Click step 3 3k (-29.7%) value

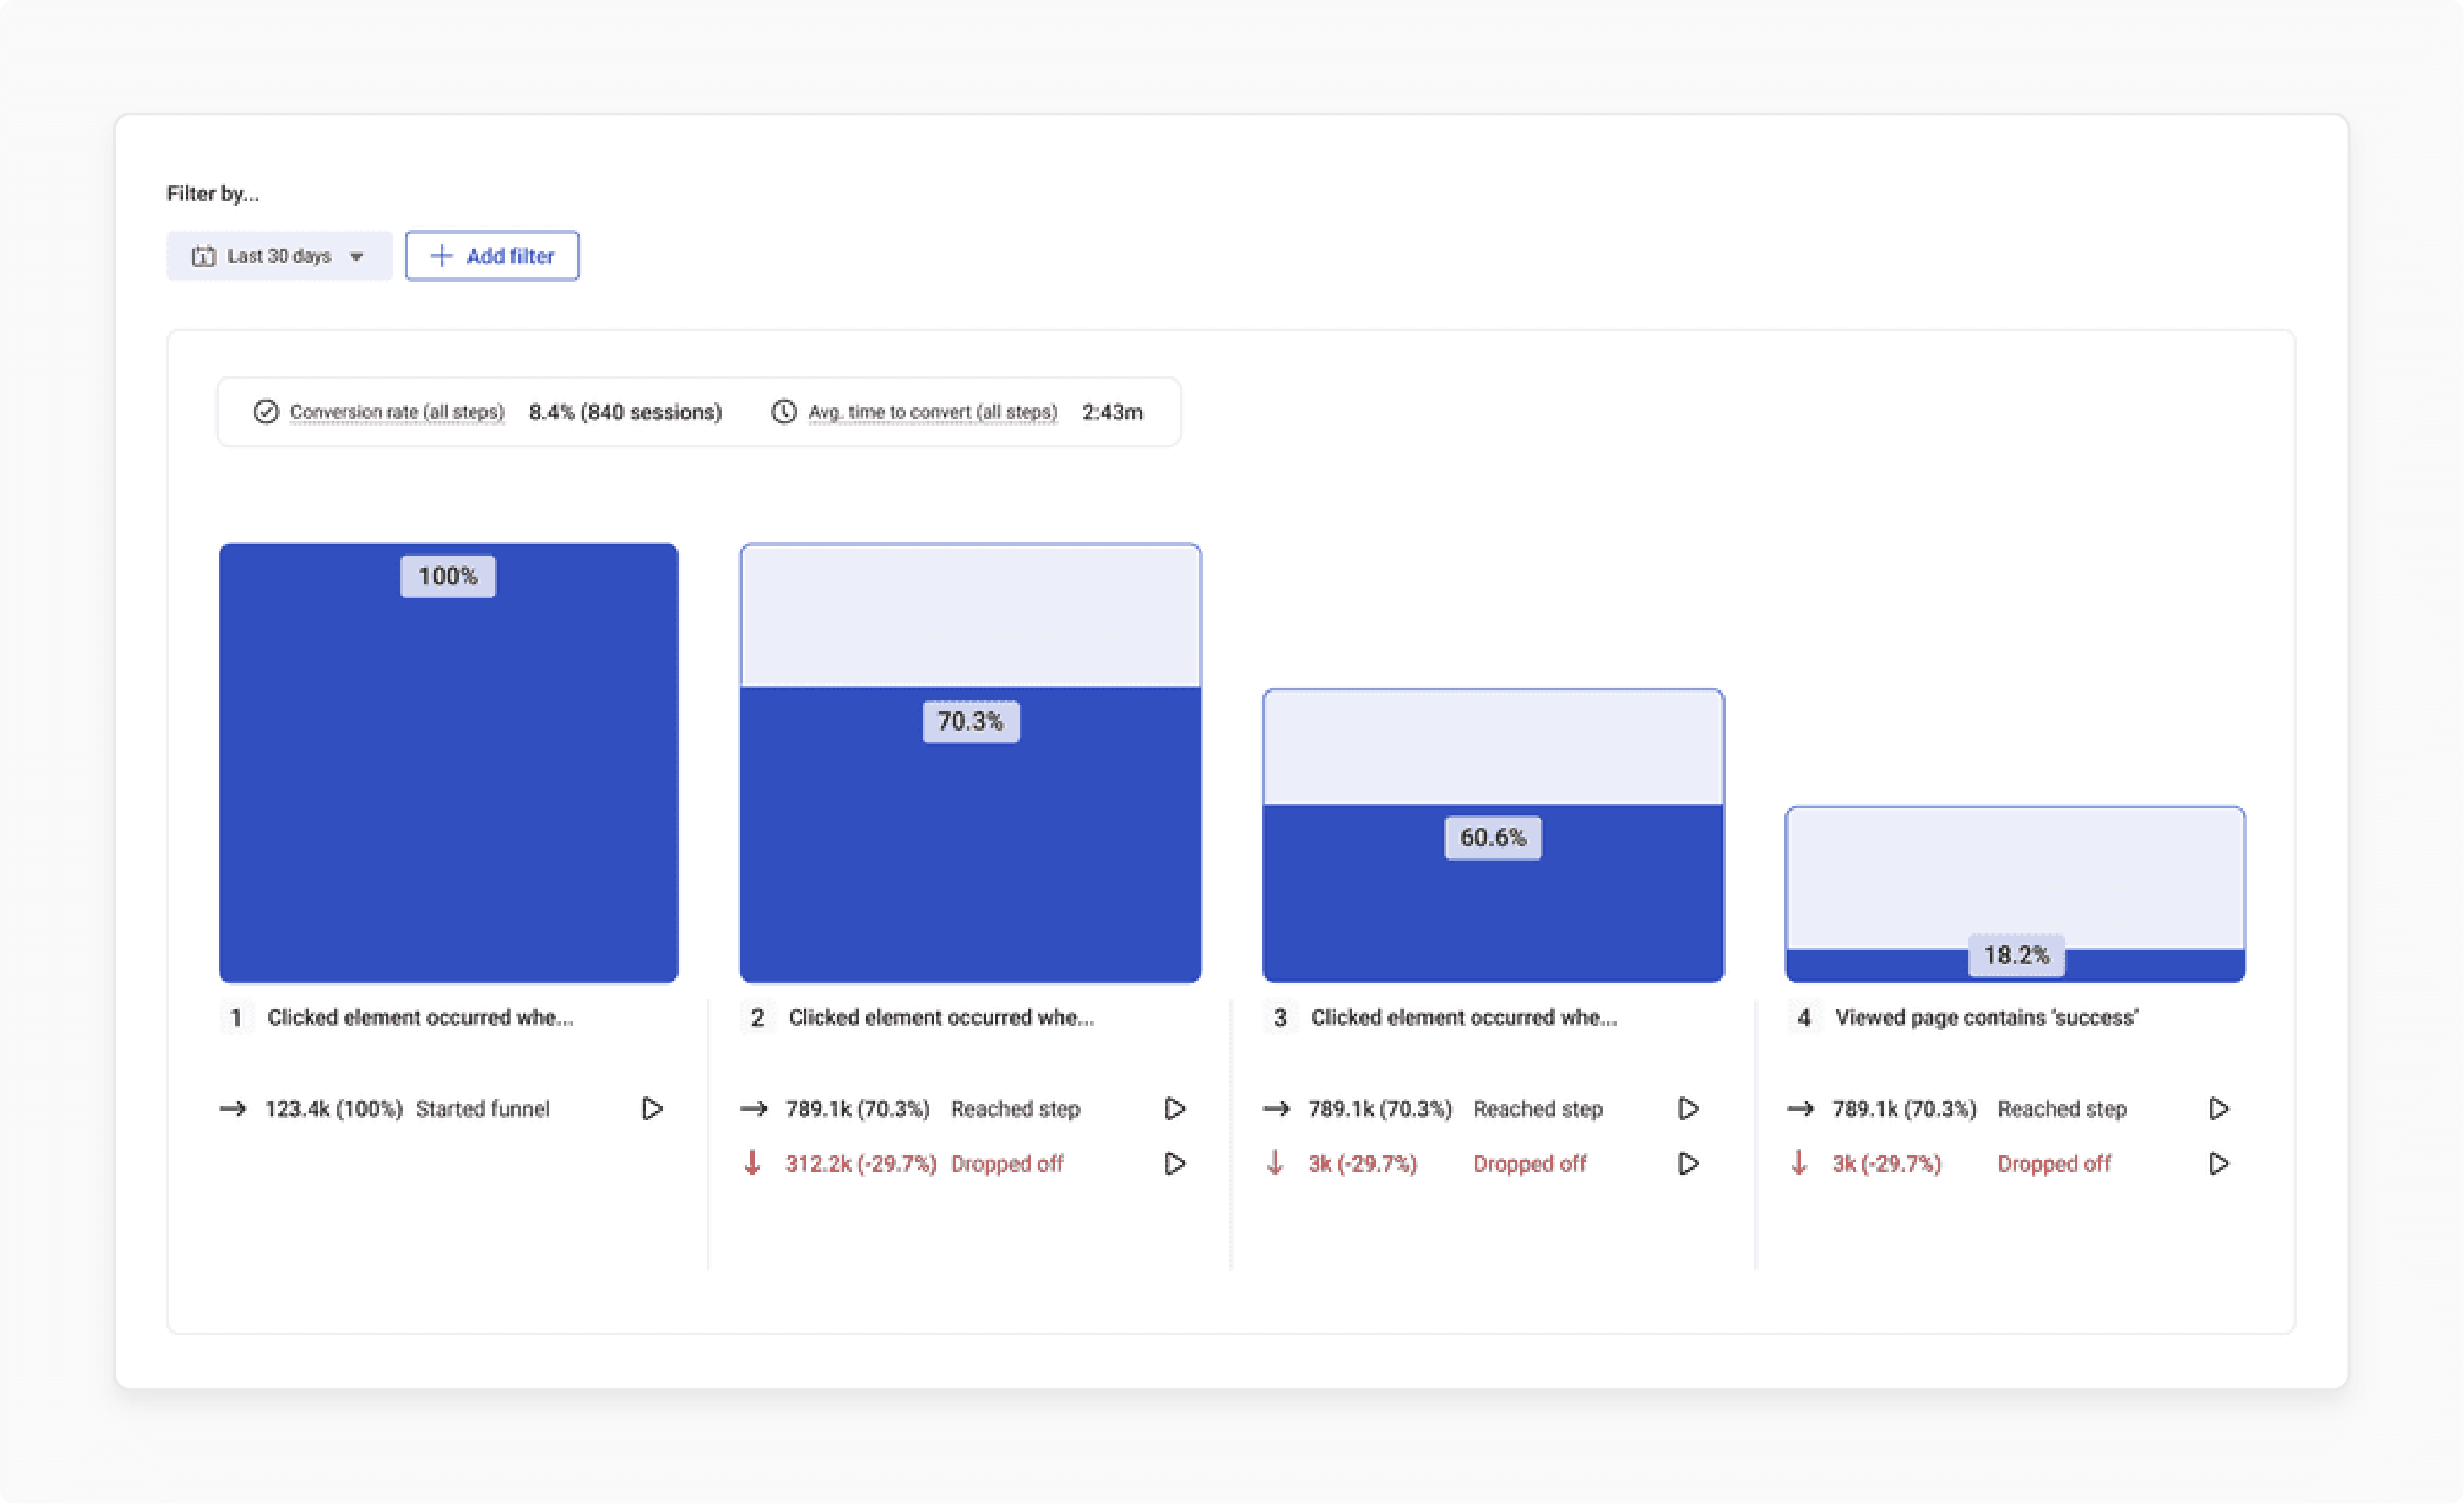(1363, 1164)
